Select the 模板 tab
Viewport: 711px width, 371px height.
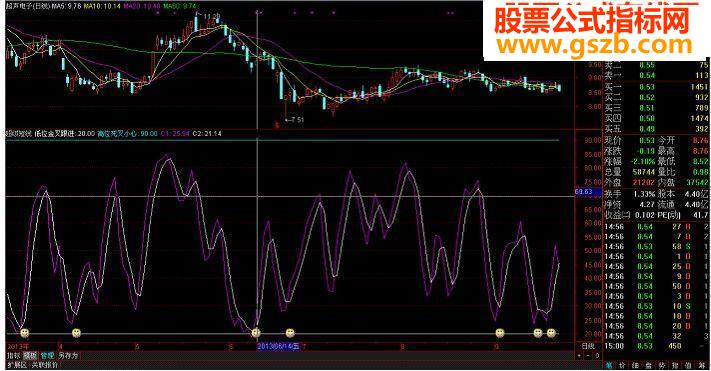point(30,356)
